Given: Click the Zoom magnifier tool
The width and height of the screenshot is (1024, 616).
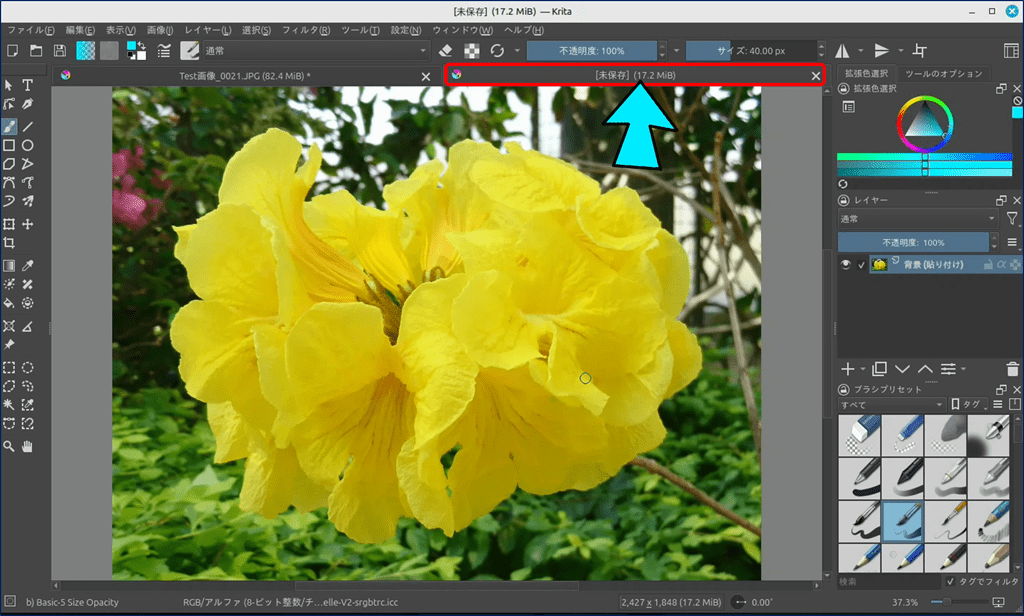Looking at the screenshot, I should point(9,445).
